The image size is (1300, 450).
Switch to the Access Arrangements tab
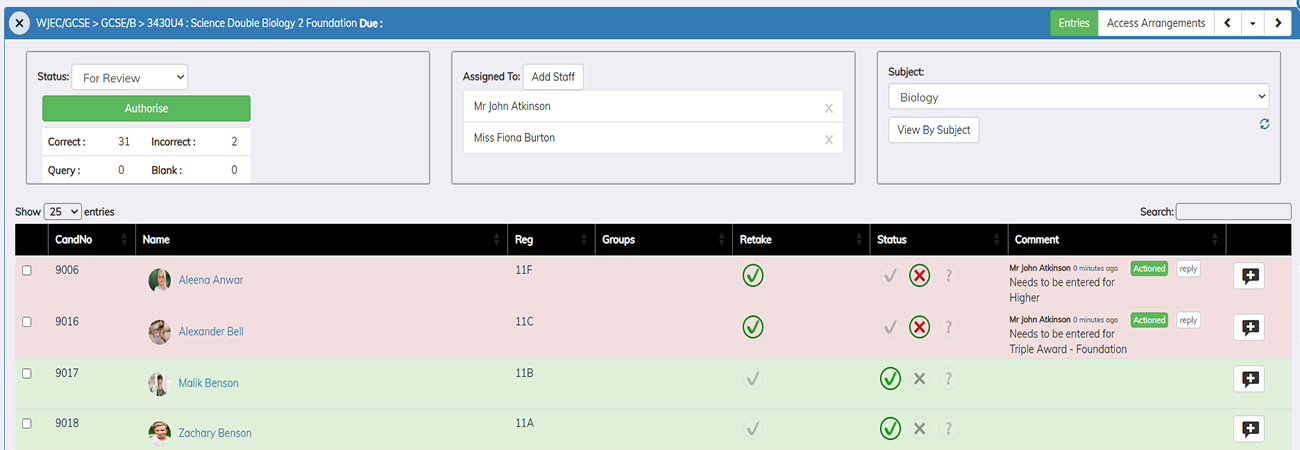coord(1155,23)
